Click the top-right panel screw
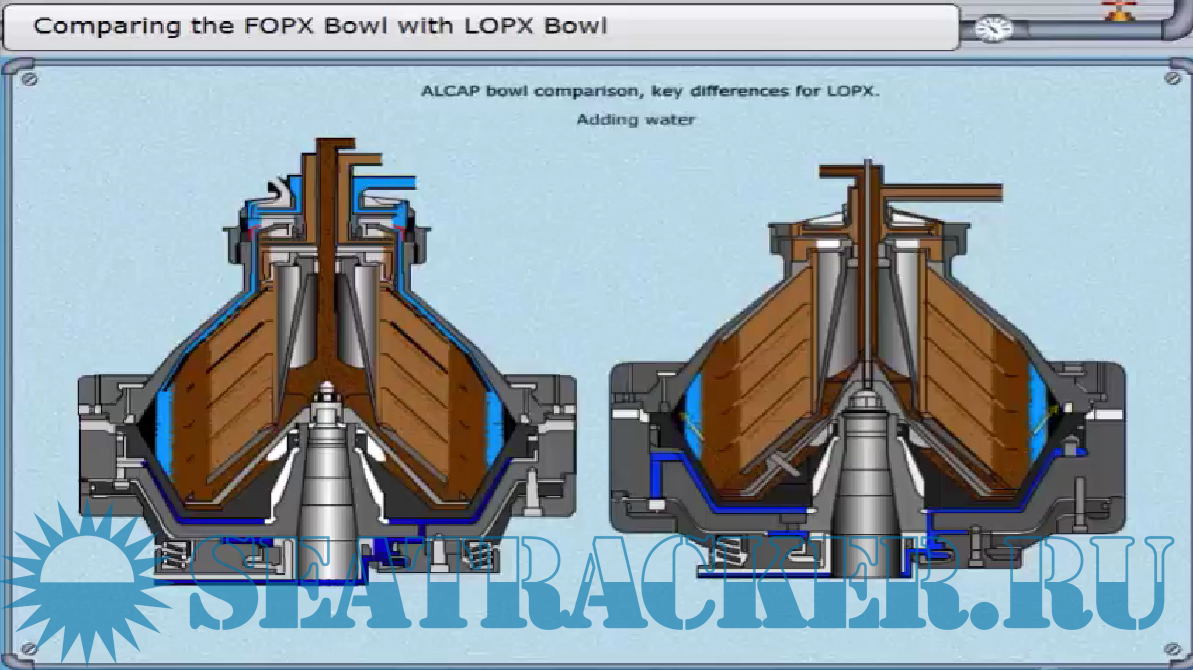Screen dimensions: 1193x670 1171,77
